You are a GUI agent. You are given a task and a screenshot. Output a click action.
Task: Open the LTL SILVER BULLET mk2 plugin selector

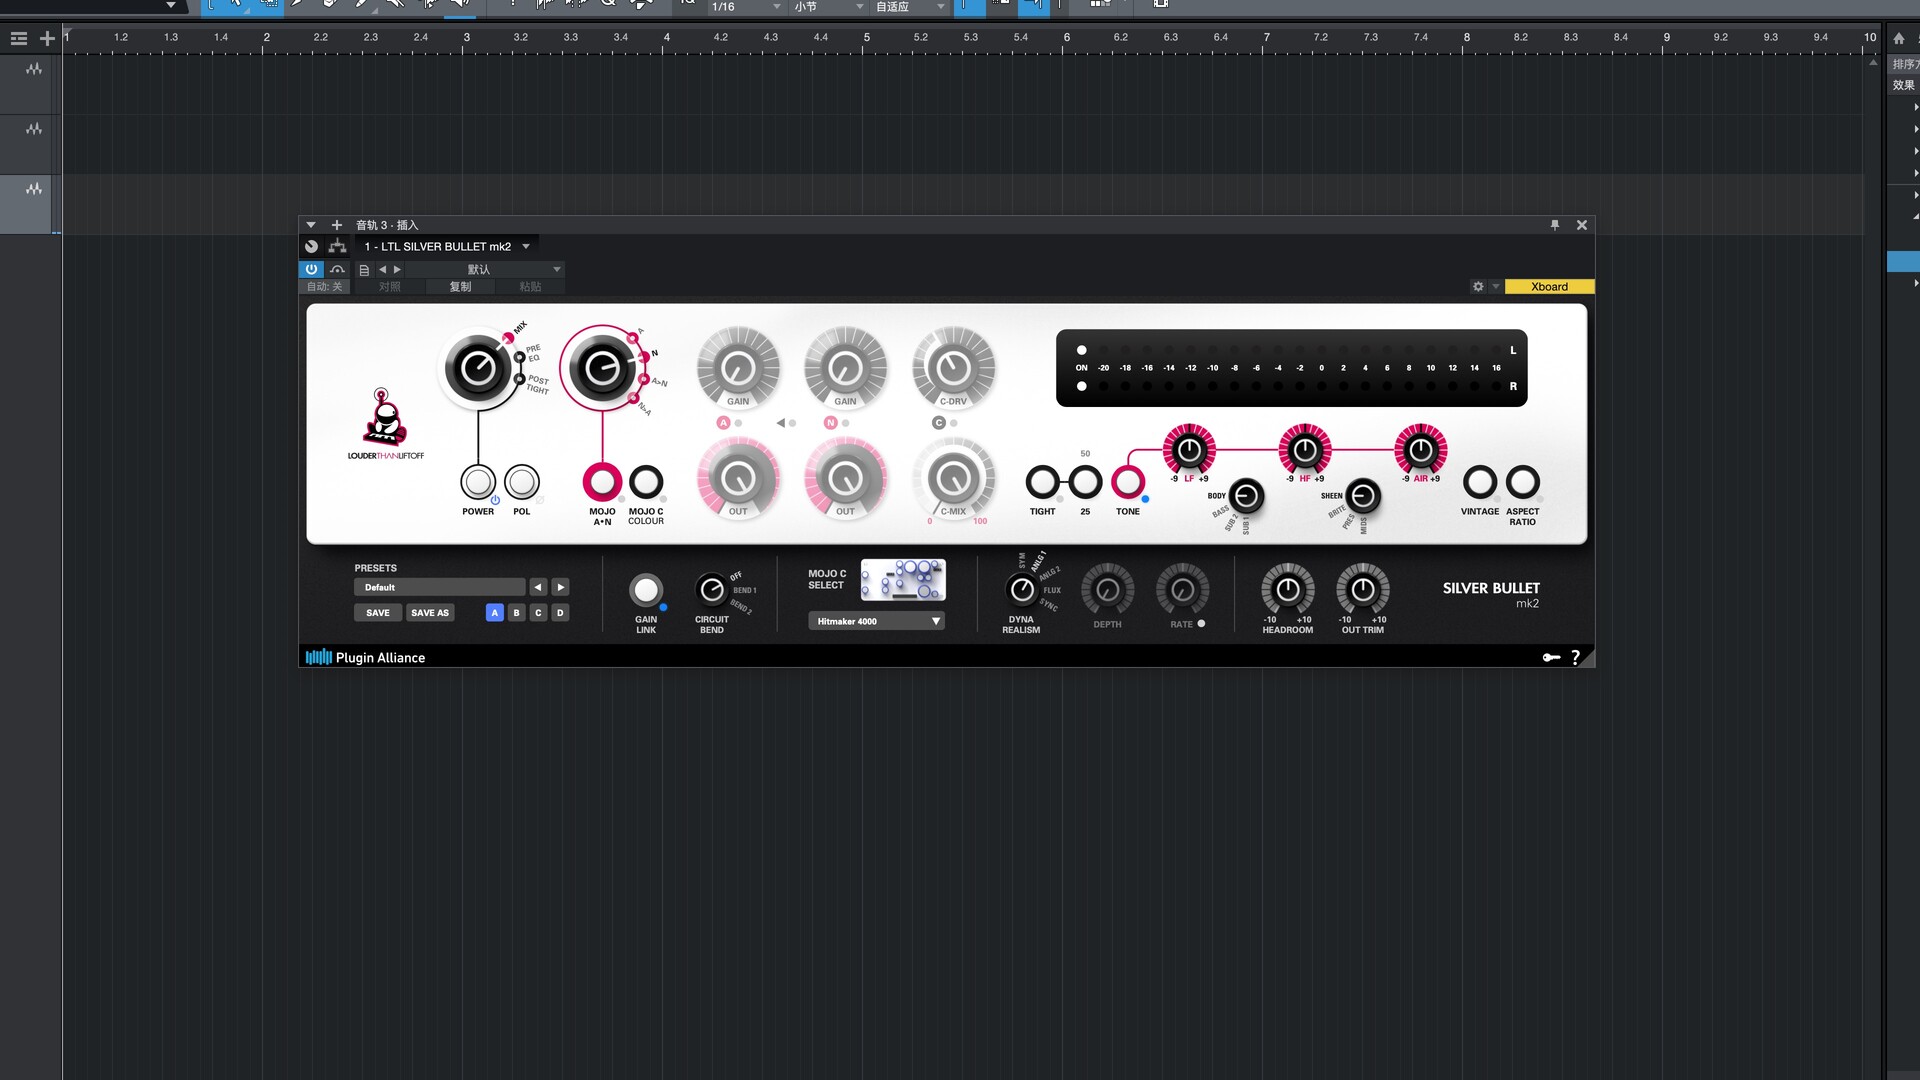click(x=446, y=246)
